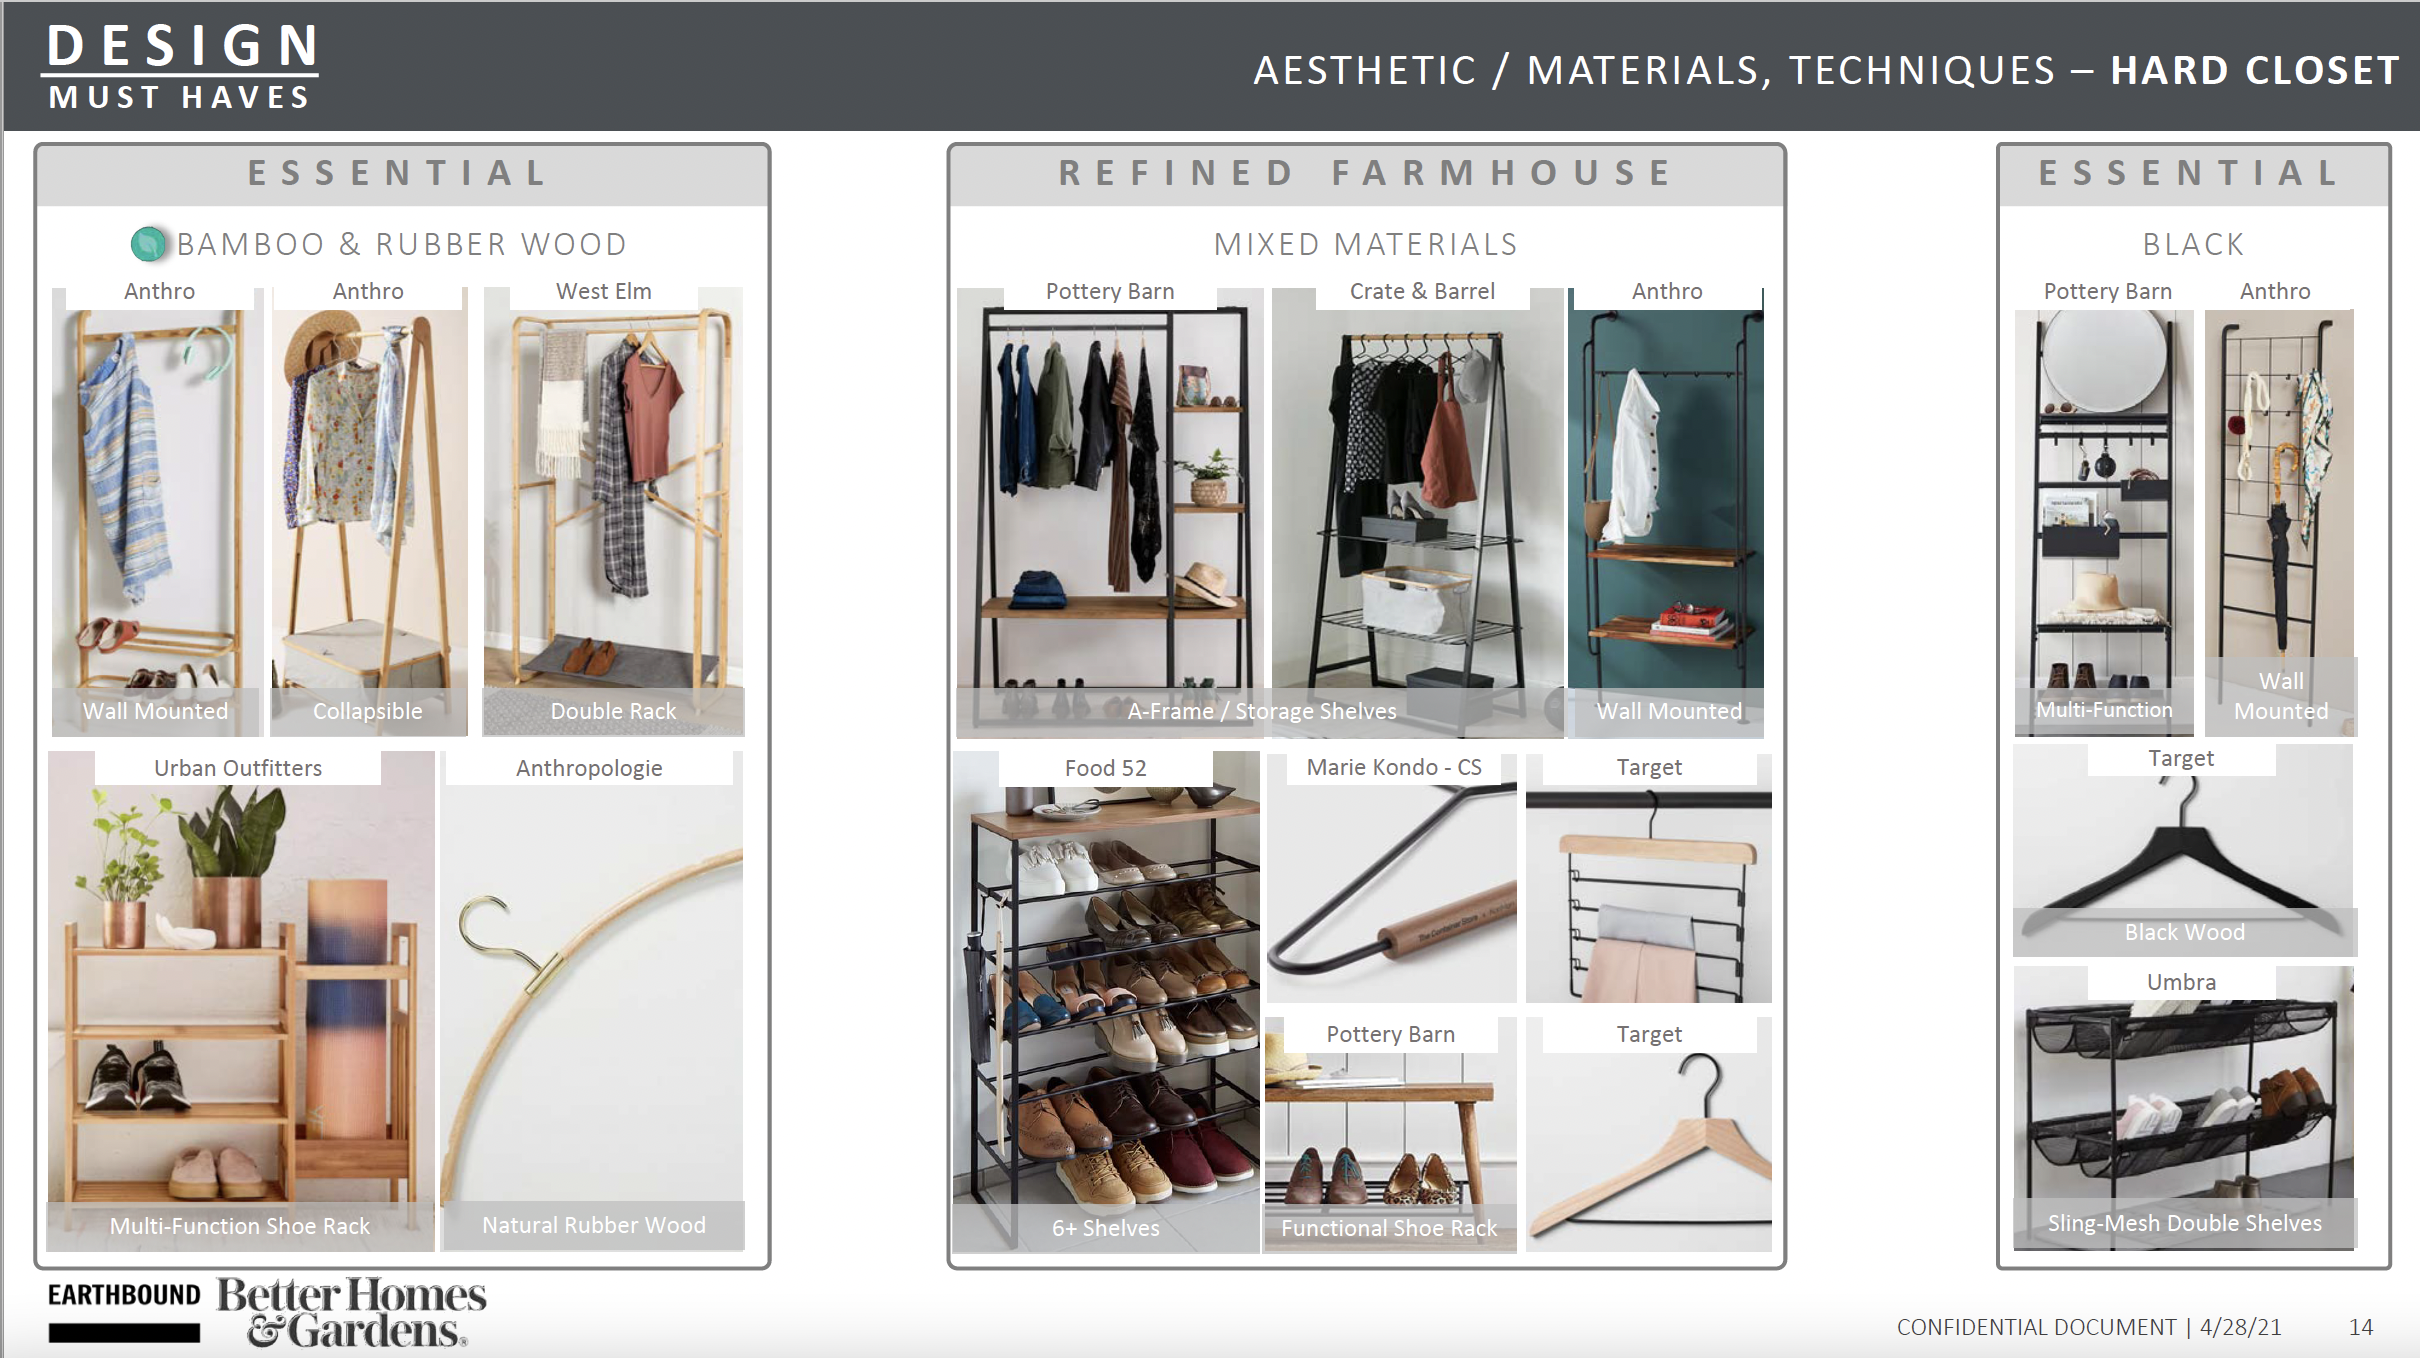
Task: Click the 'Natural Rubber Wood' caption
Action: click(x=594, y=1225)
